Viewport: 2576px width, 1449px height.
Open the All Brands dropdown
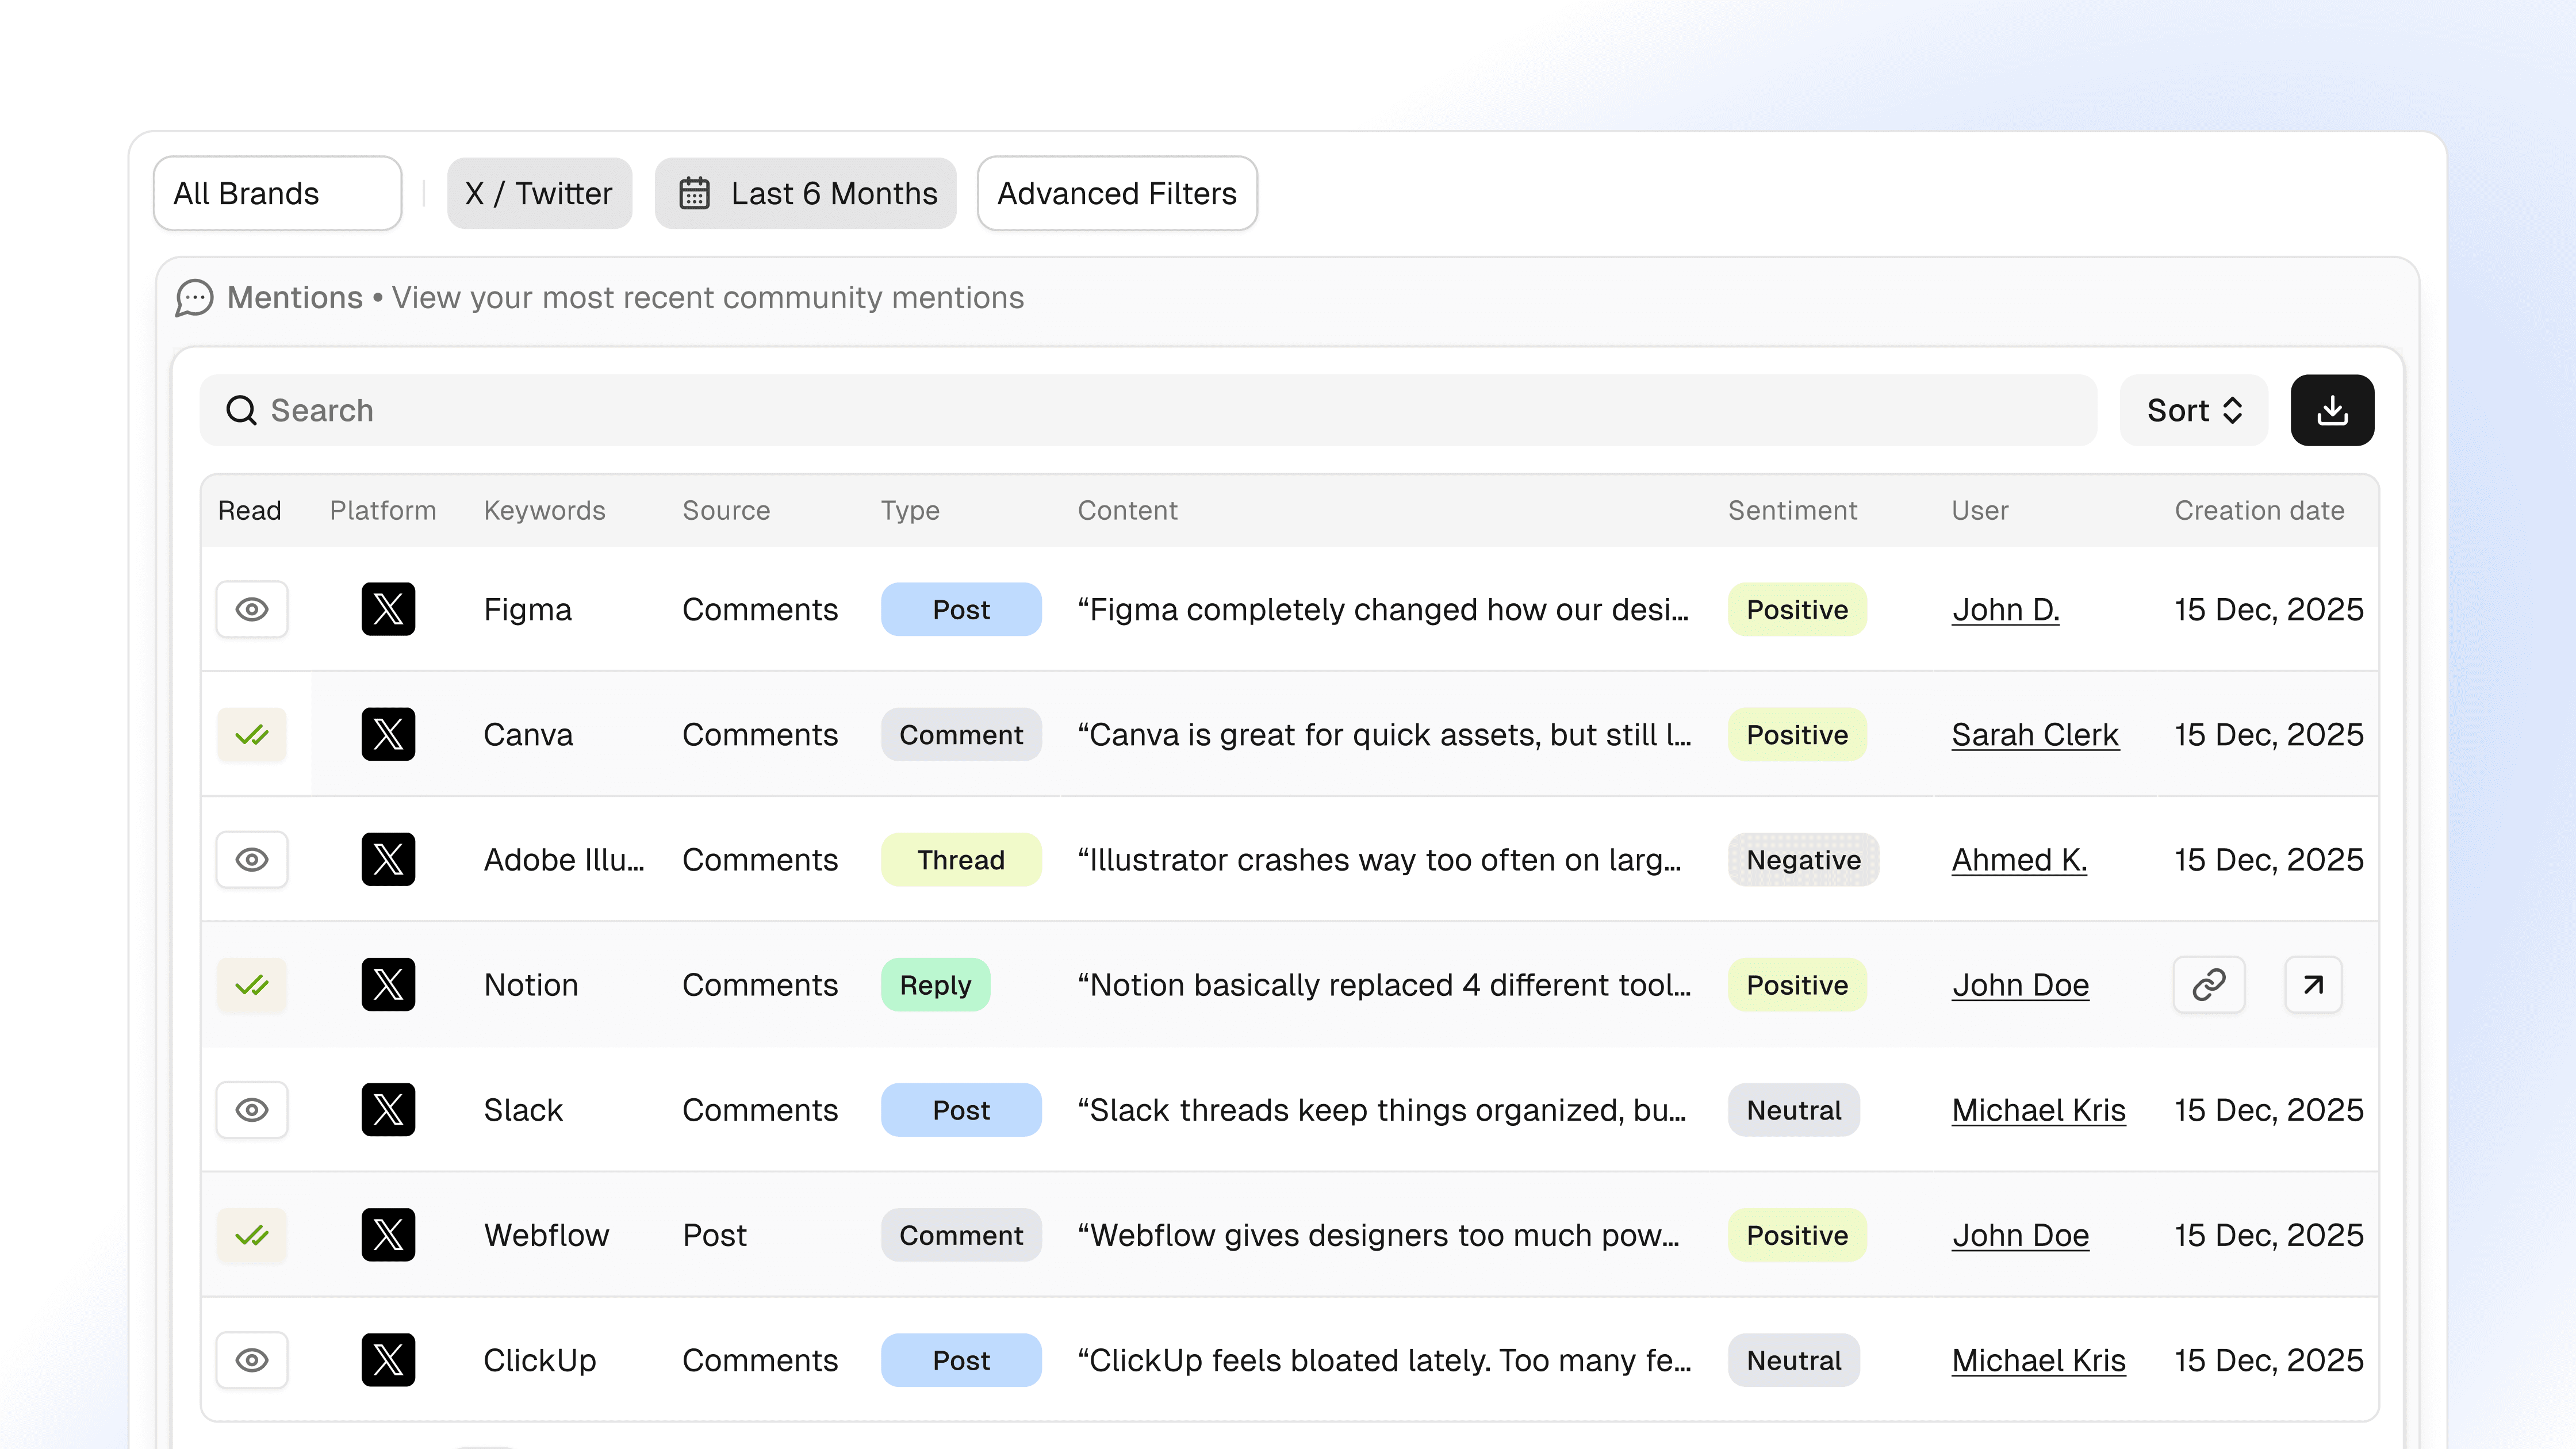tap(277, 193)
